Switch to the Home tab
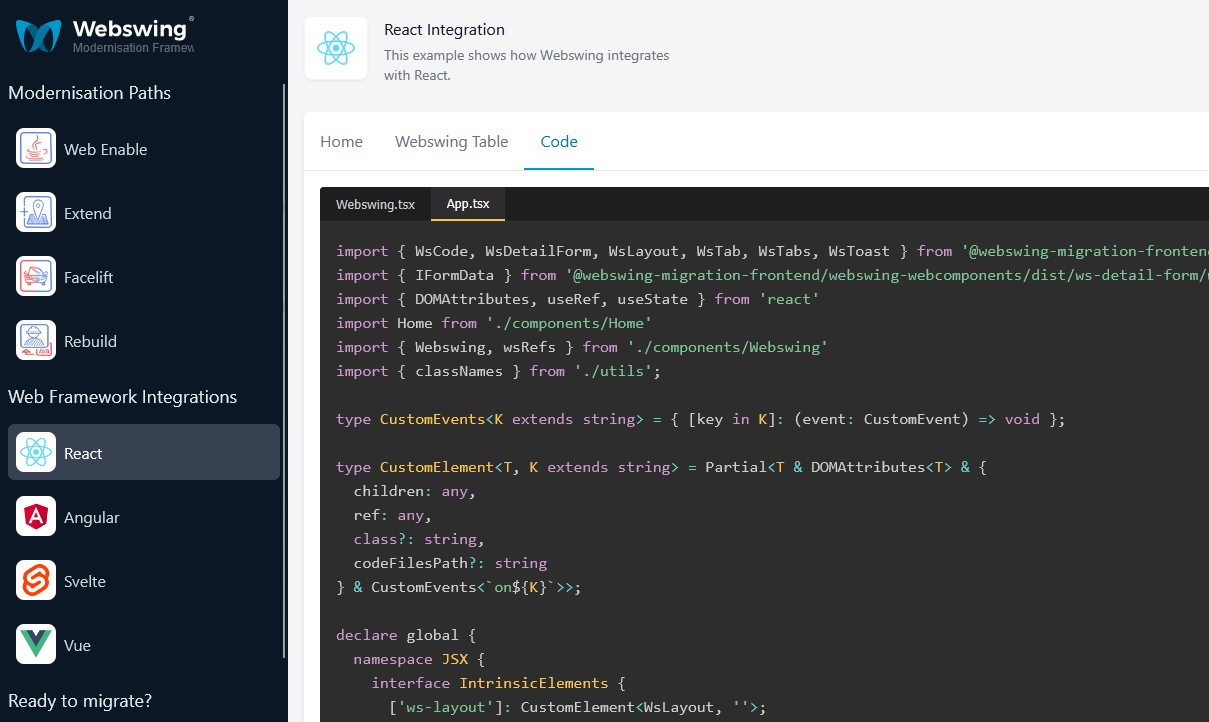The image size is (1209, 722). point(341,142)
